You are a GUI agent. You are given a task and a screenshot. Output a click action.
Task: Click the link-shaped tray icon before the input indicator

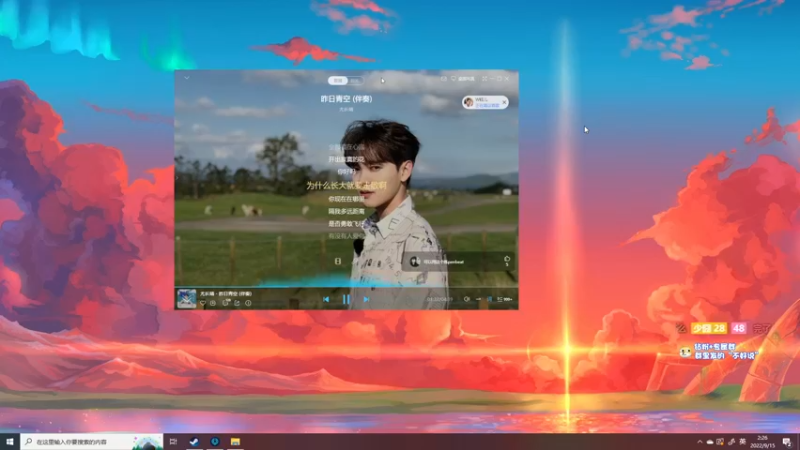(731, 442)
